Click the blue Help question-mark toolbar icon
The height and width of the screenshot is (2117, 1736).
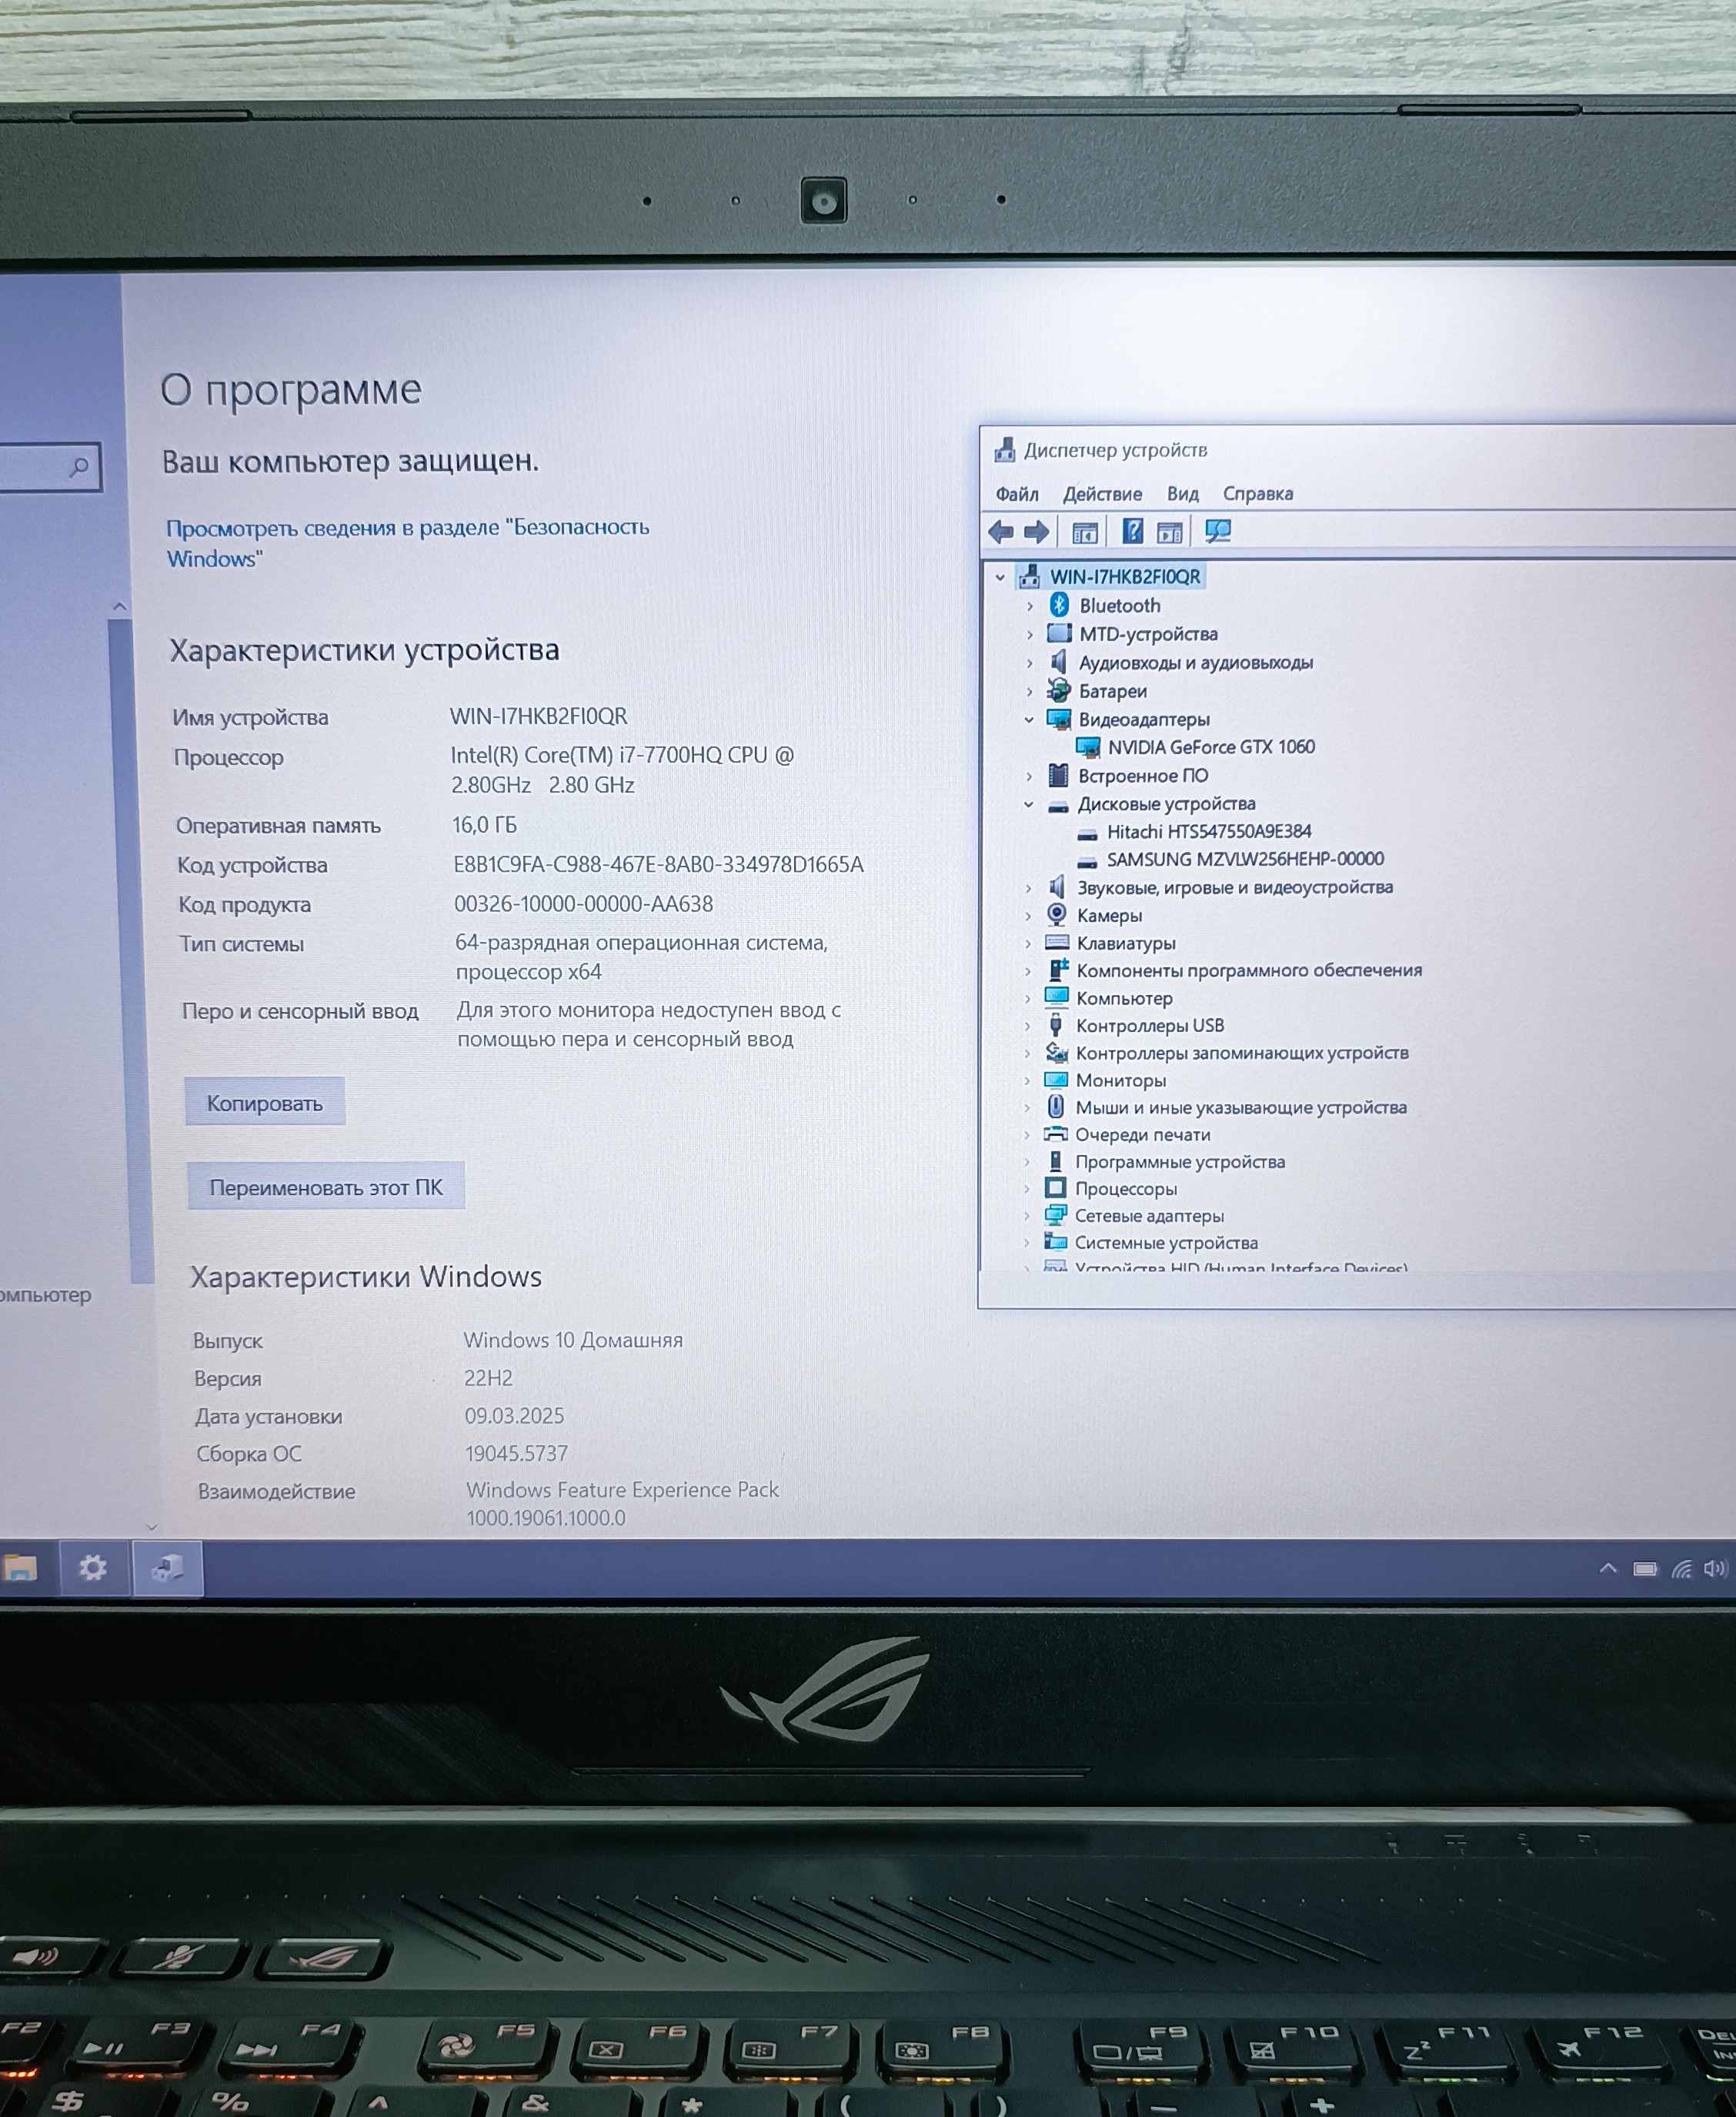point(1132,531)
